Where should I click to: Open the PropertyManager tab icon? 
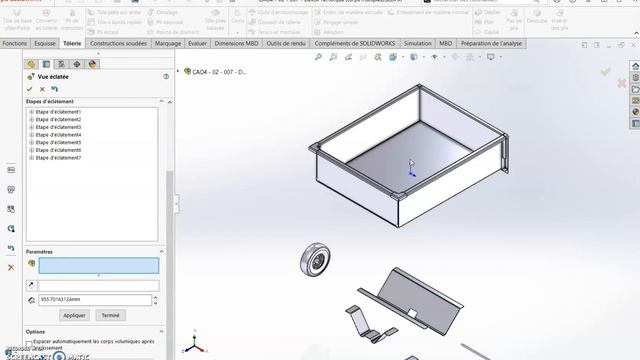click(x=46, y=64)
